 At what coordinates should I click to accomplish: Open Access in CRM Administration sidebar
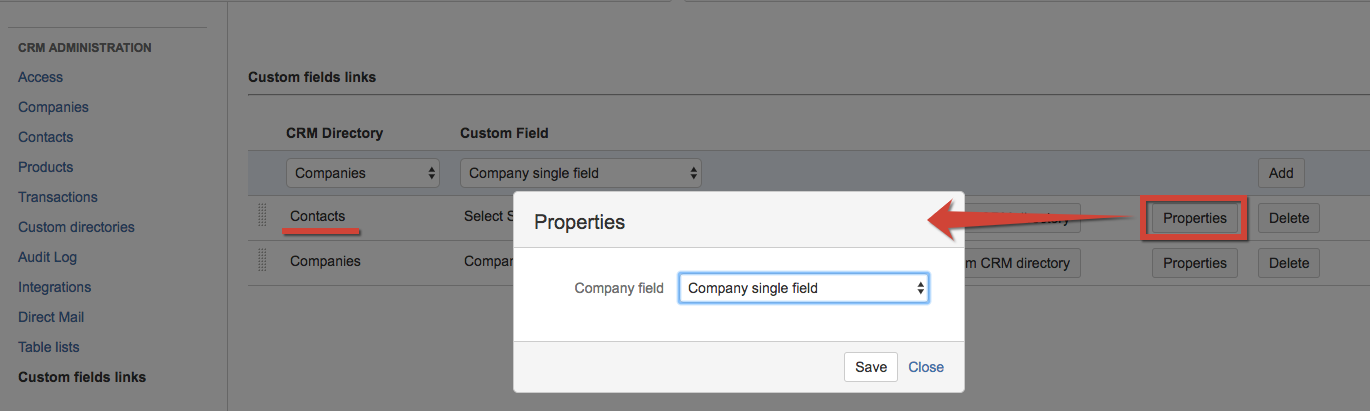tap(40, 77)
